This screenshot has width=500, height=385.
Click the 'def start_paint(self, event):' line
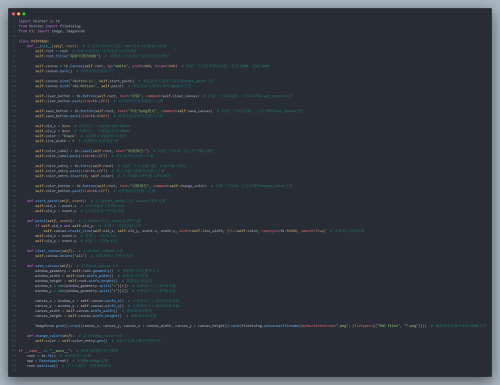click(96, 201)
